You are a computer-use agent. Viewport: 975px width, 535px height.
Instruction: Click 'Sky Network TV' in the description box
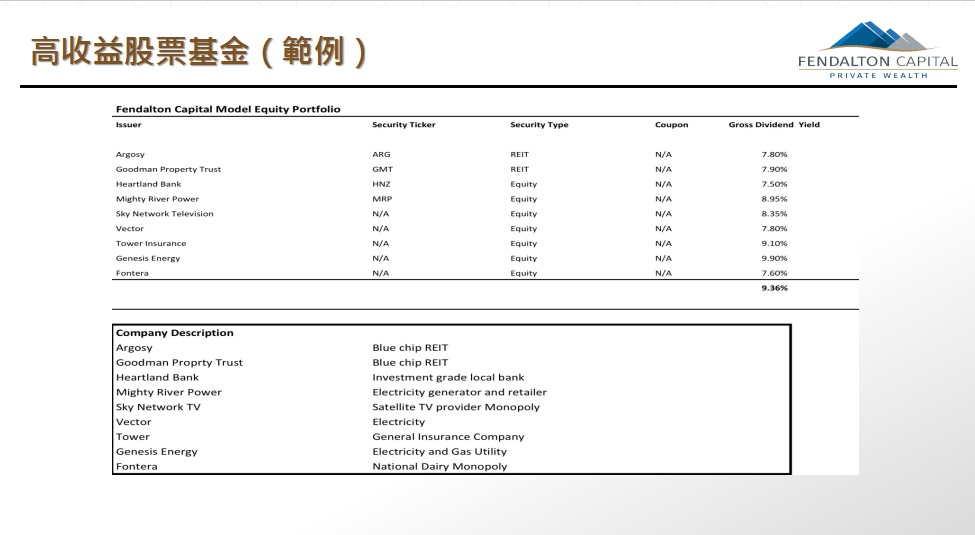coord(158,407)
